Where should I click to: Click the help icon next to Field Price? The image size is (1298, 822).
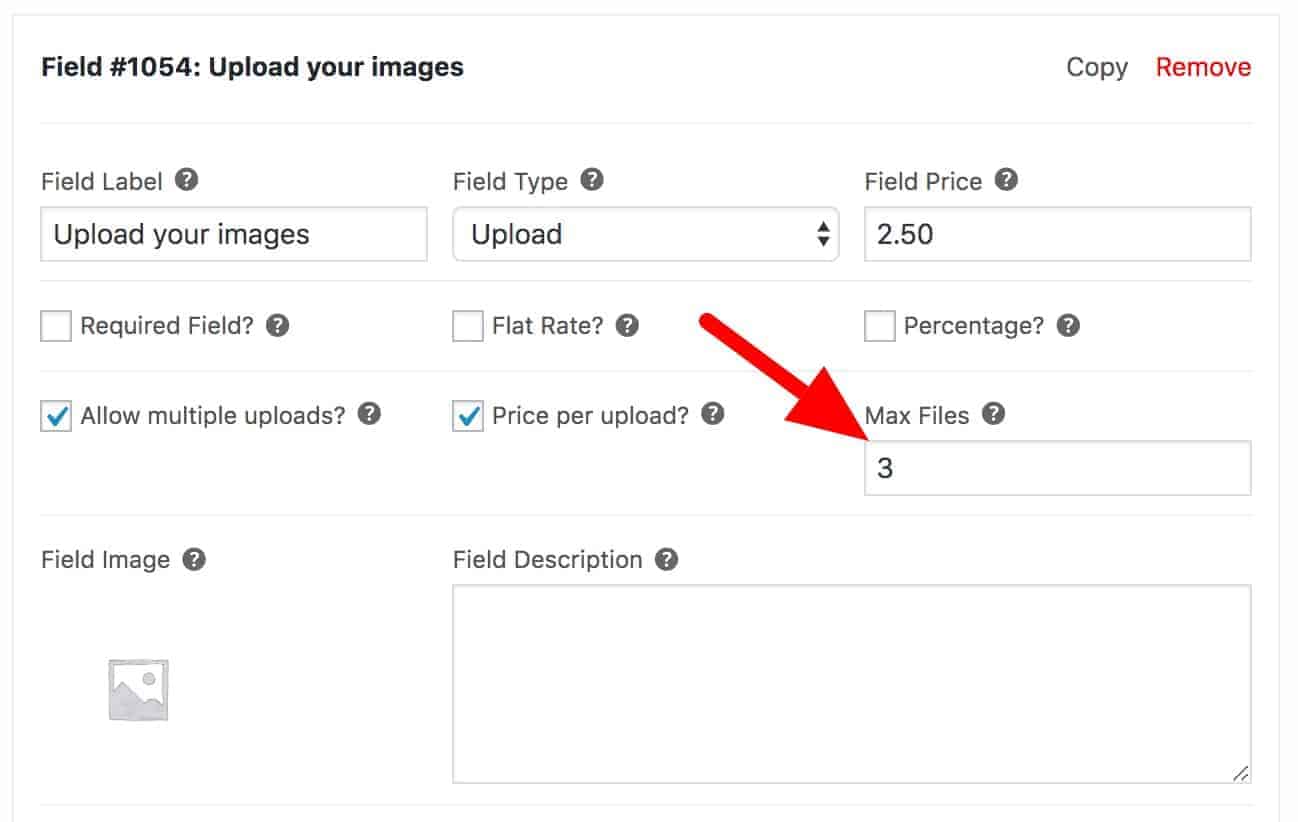point(1006,180)
